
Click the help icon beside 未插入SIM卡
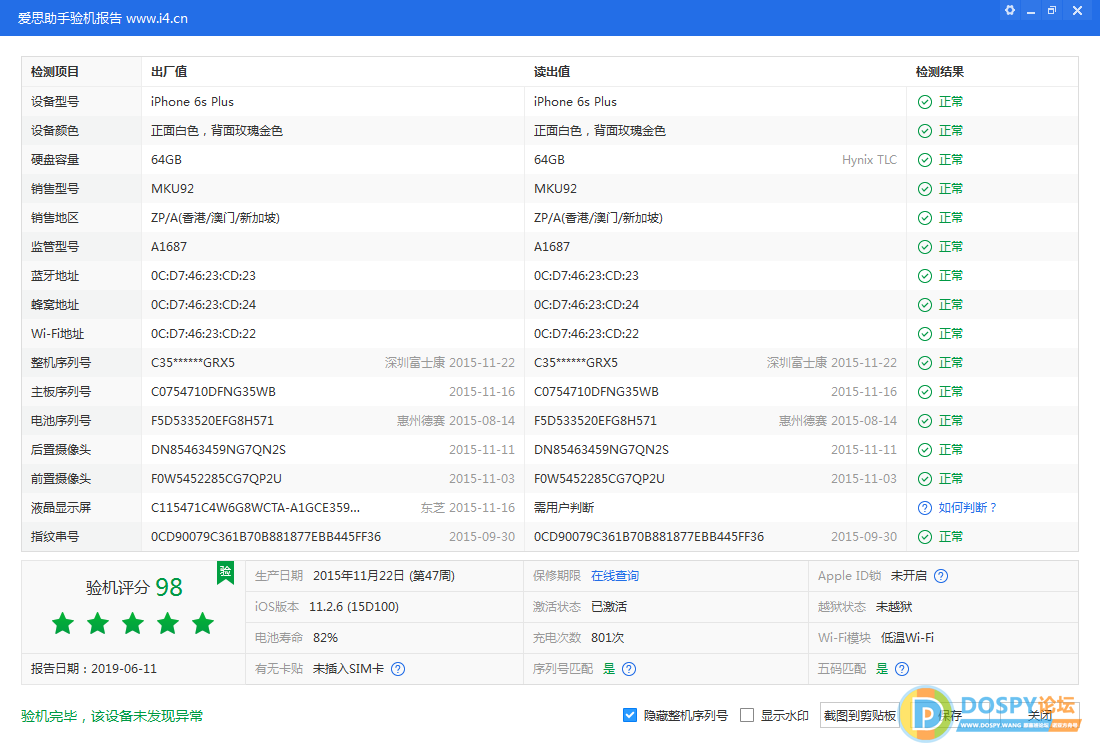coord(398,669)
